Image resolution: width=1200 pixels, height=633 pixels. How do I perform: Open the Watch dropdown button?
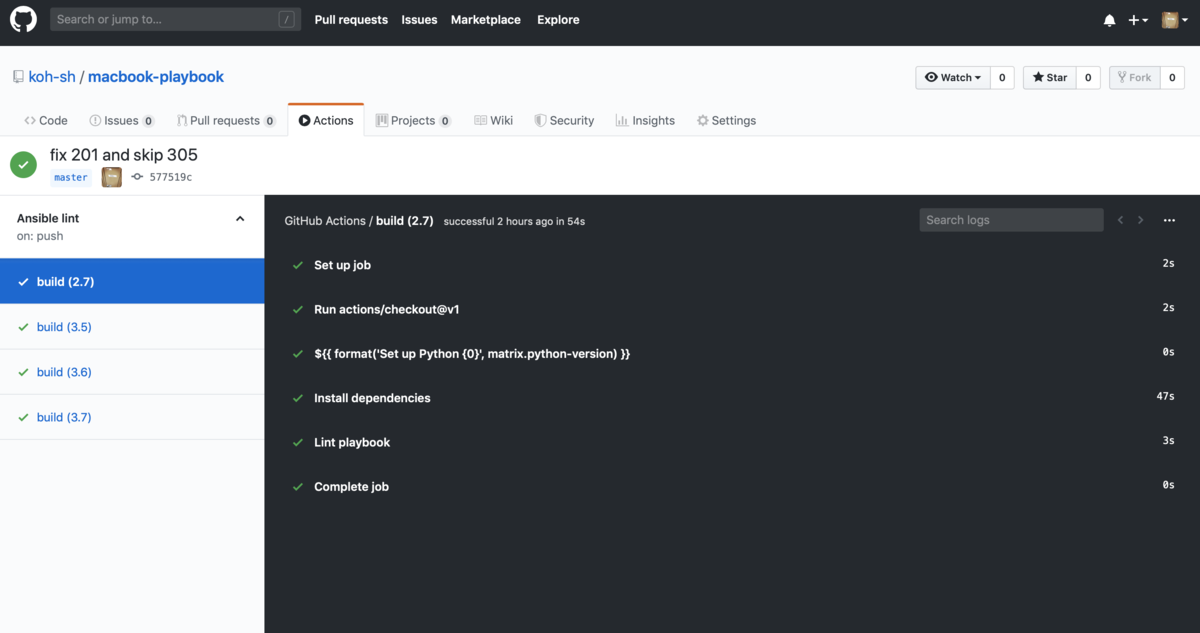(953, 77)
